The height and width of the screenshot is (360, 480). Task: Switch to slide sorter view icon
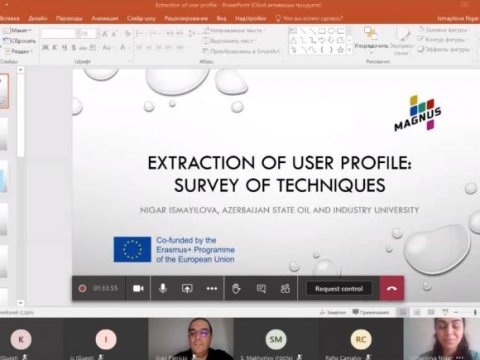(417, 312)
